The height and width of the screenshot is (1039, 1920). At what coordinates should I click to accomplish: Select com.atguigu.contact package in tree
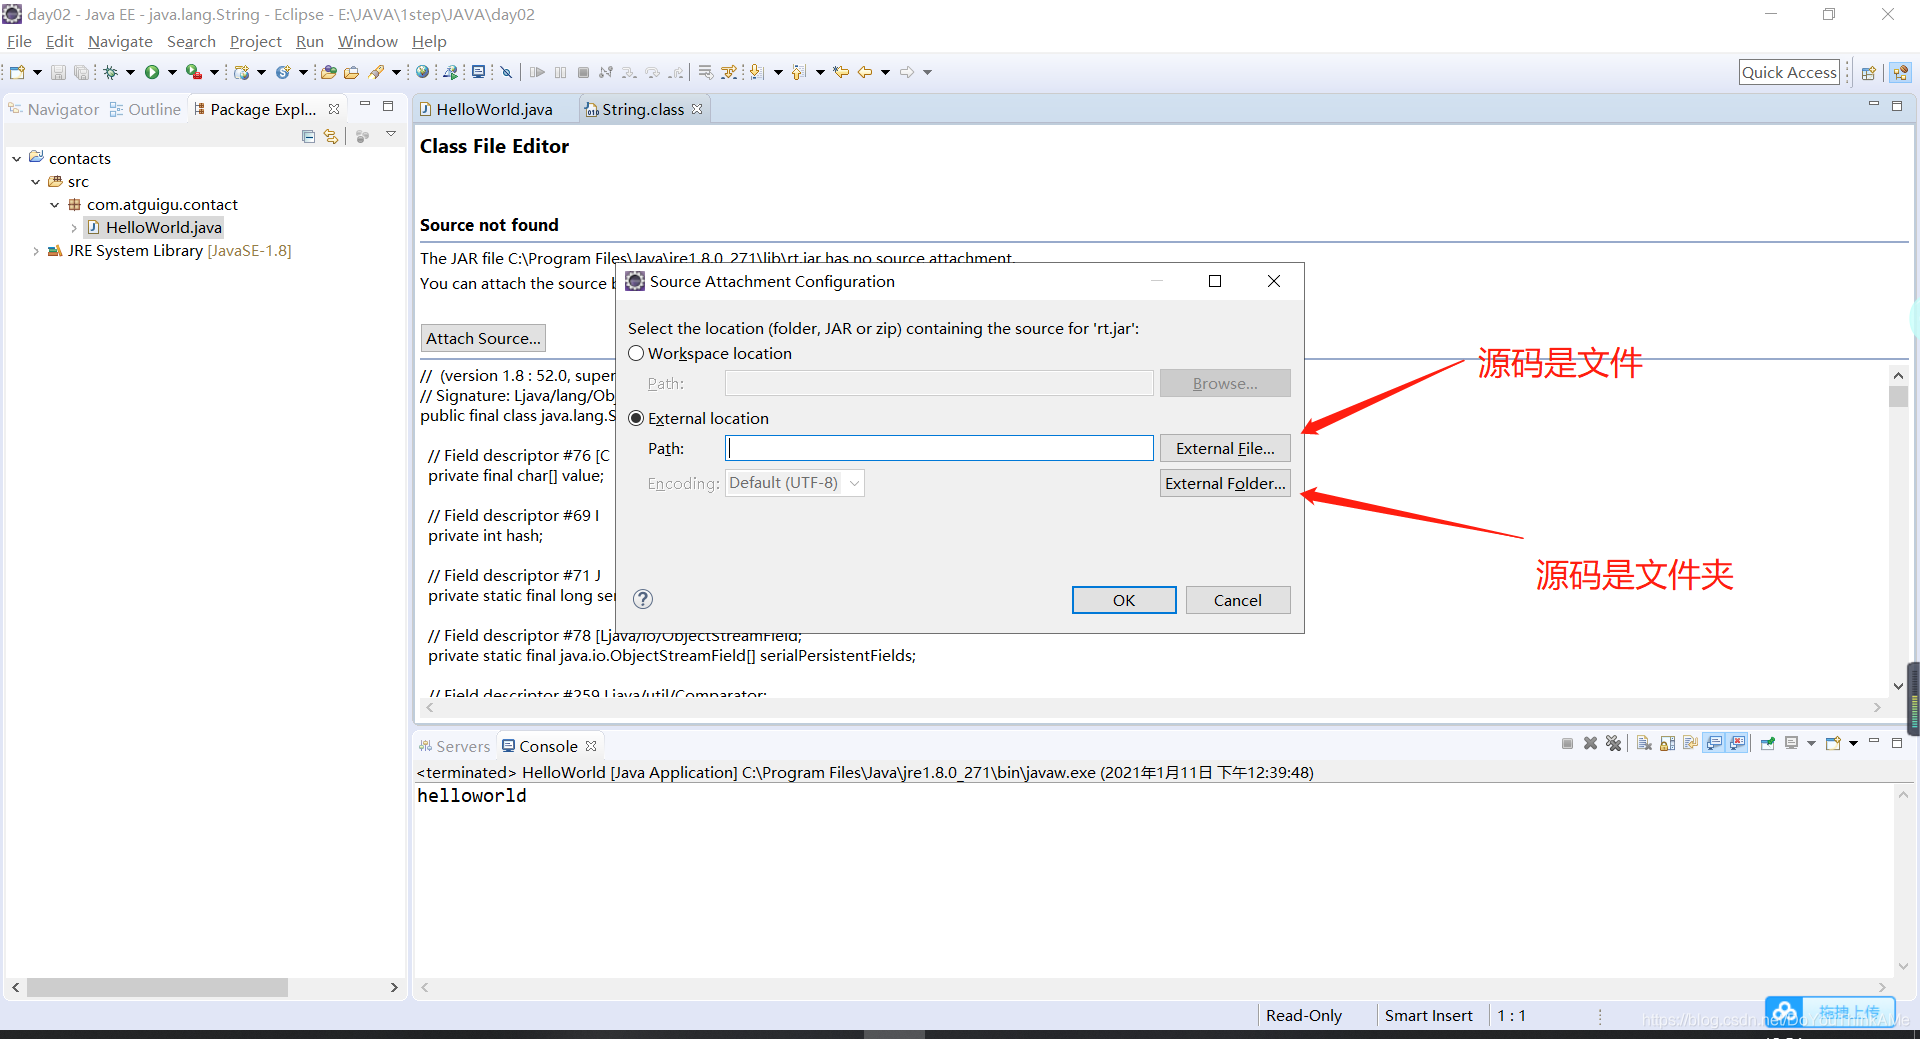(162, 205)
